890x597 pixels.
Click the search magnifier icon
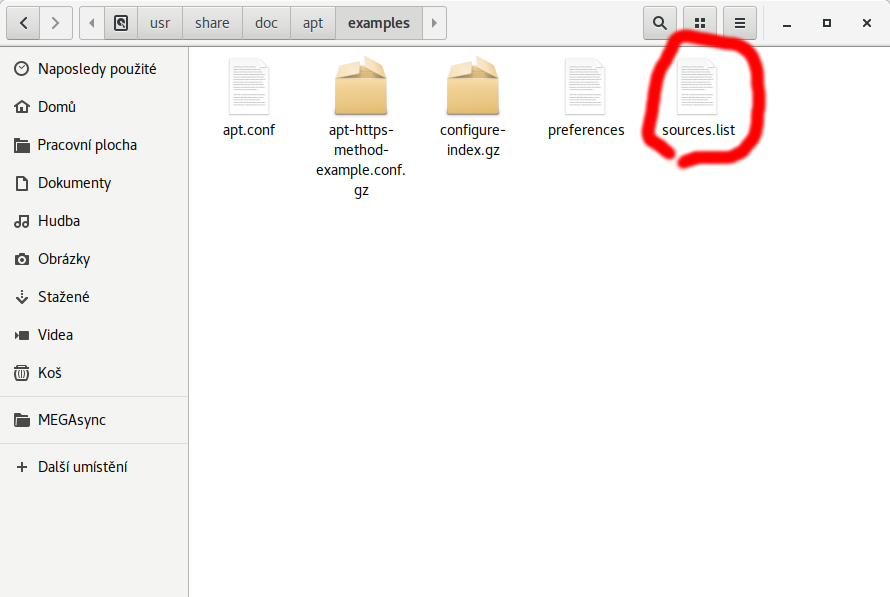click(x=659, y=23)
